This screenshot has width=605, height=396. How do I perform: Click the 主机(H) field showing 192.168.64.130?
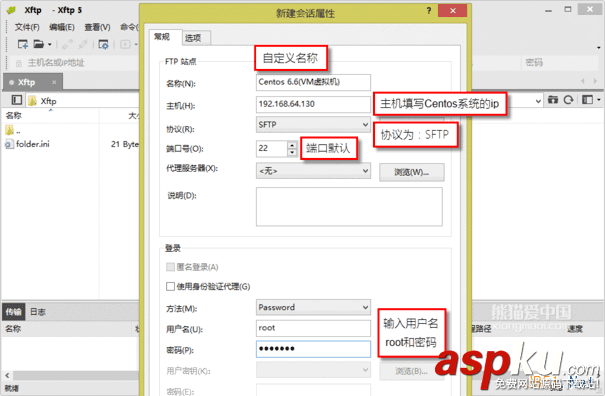(x=313, y=104)
